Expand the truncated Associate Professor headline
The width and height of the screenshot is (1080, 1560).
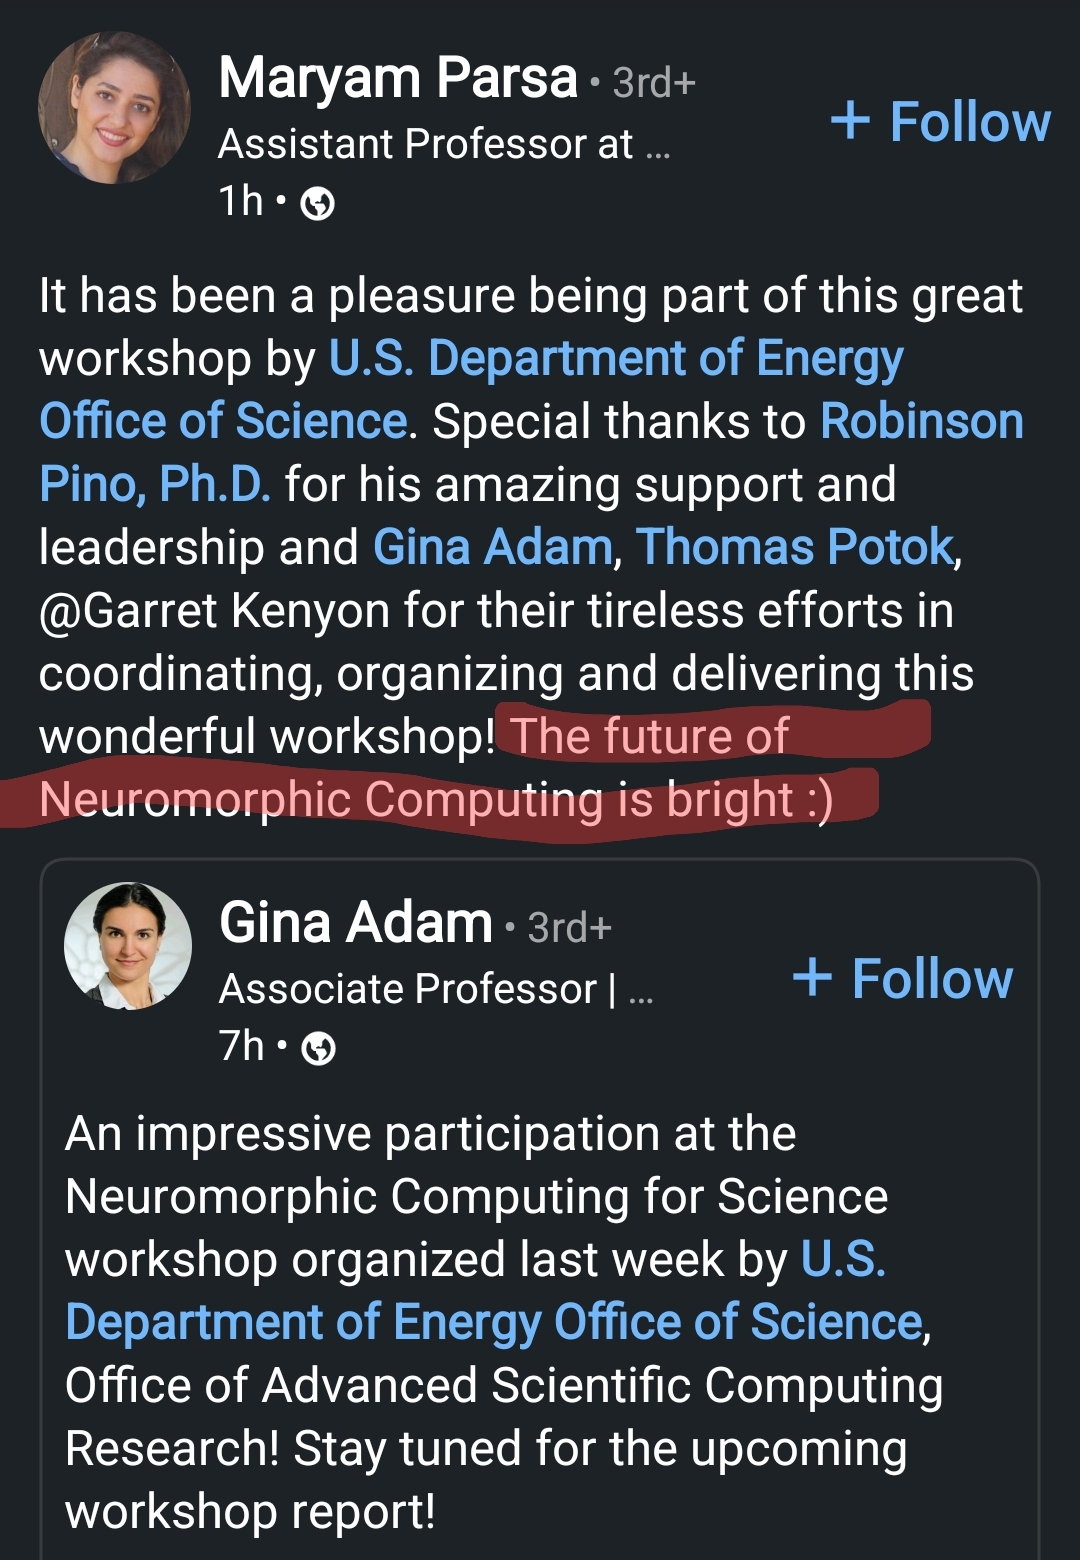(436, 990)
